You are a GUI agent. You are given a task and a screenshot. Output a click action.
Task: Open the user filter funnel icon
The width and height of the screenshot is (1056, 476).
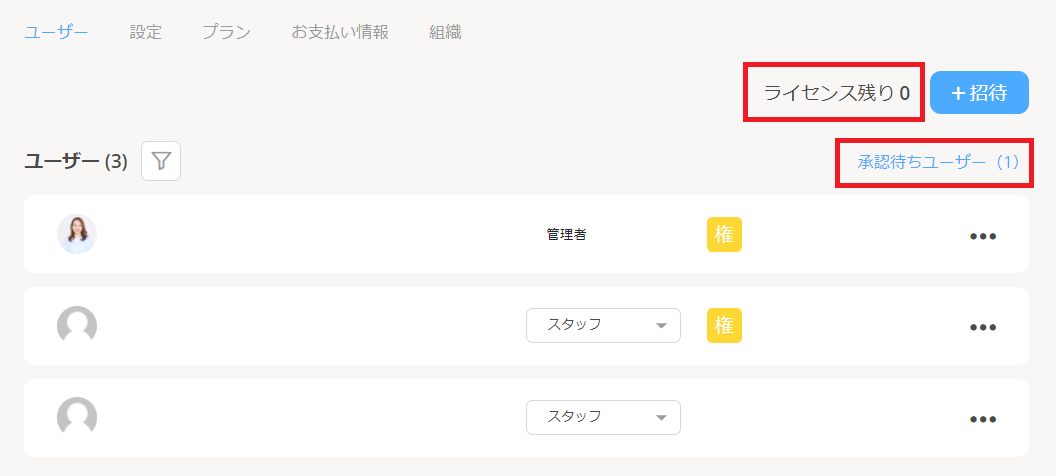coord(161,161)
